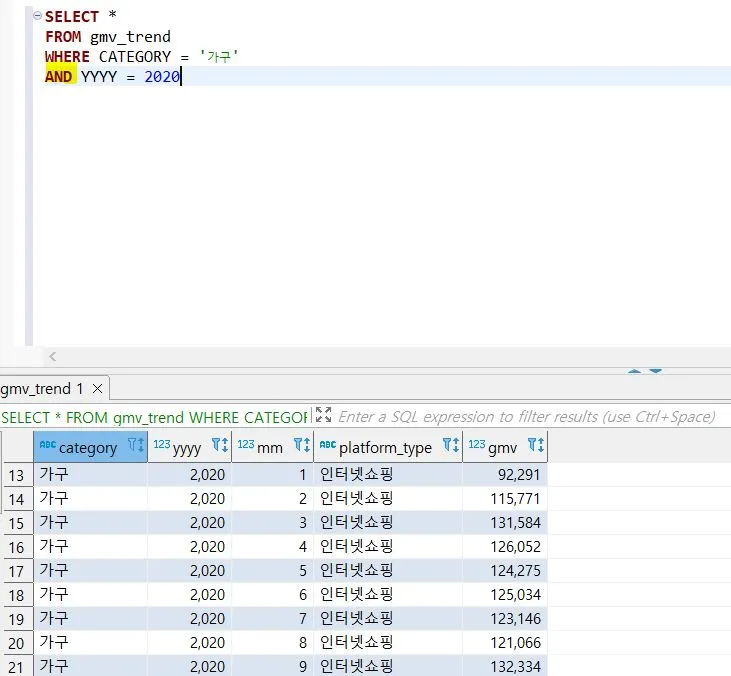Click the ABC type icon of category column
The height and width of the screenshot is (676, 731).
tap(48, 444)
